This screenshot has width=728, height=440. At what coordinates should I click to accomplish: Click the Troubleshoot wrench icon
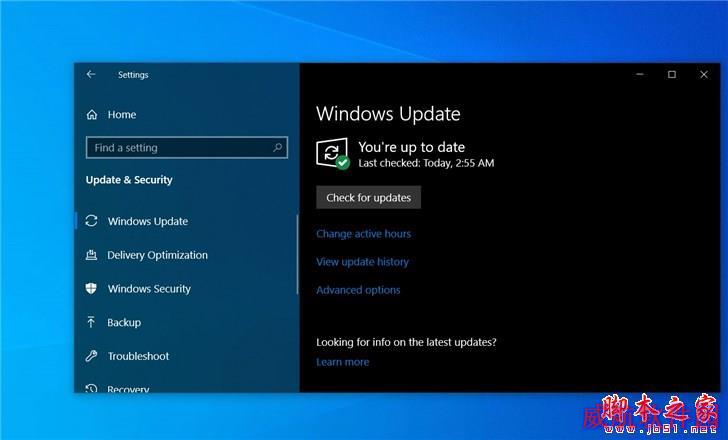[x=91, y=356]
